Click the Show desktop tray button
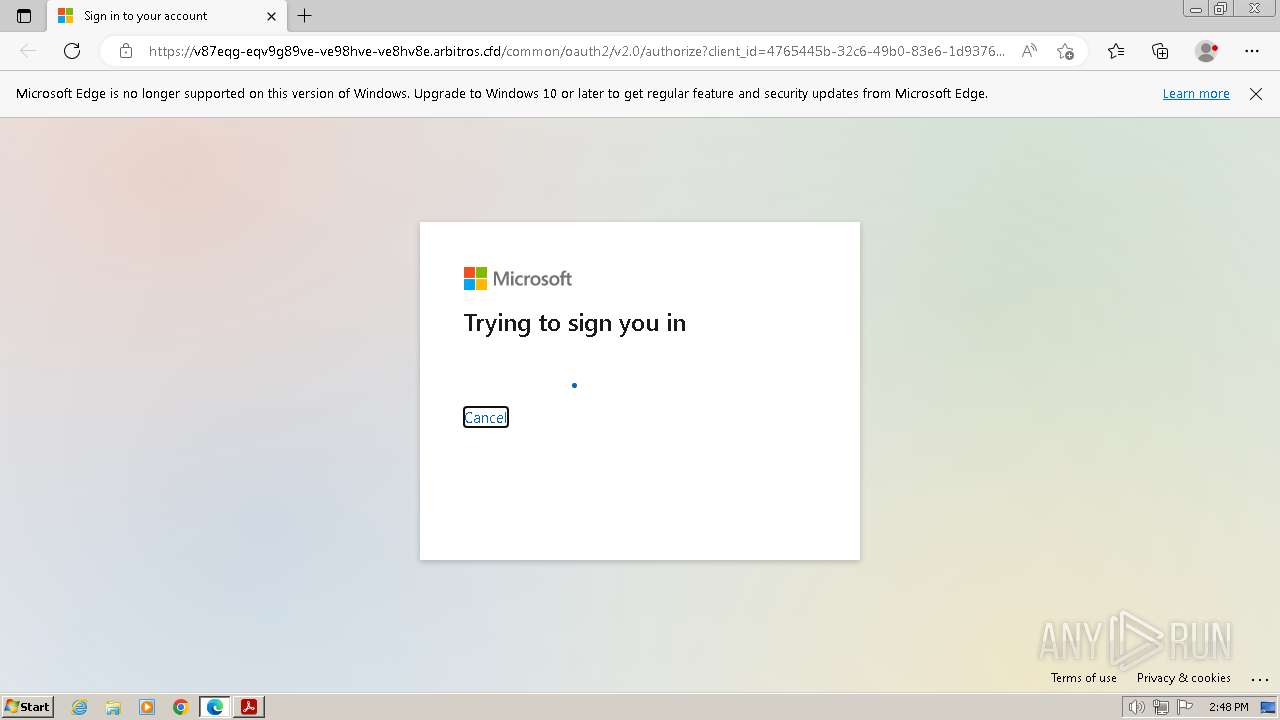Screen dimensions: 1280x720 tap(1268, 707)
